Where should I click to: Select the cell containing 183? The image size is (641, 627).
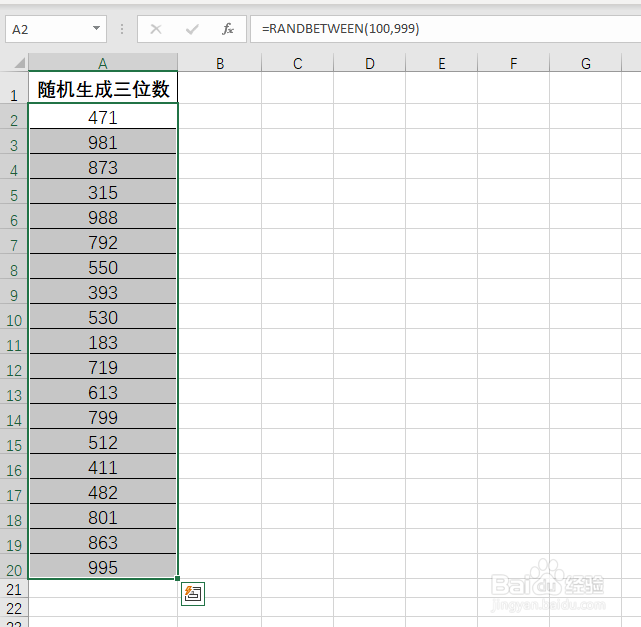point(103,341)
